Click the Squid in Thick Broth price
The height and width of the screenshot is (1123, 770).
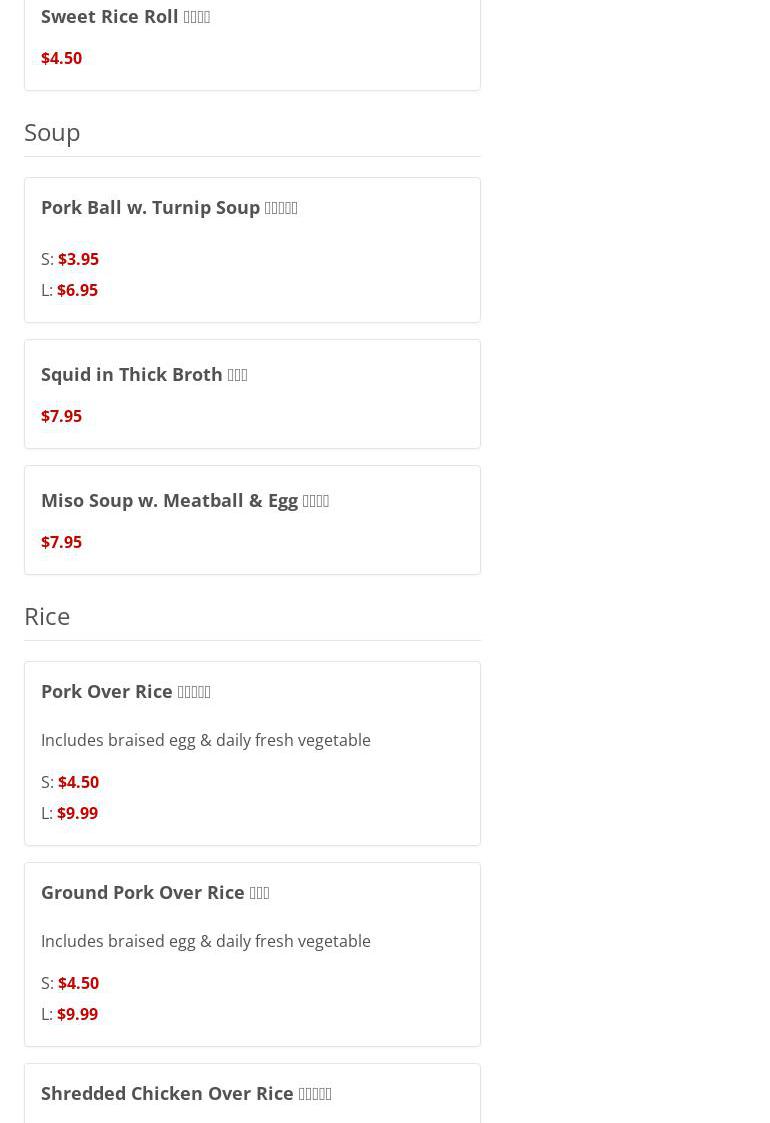click(x=61, y=416)
